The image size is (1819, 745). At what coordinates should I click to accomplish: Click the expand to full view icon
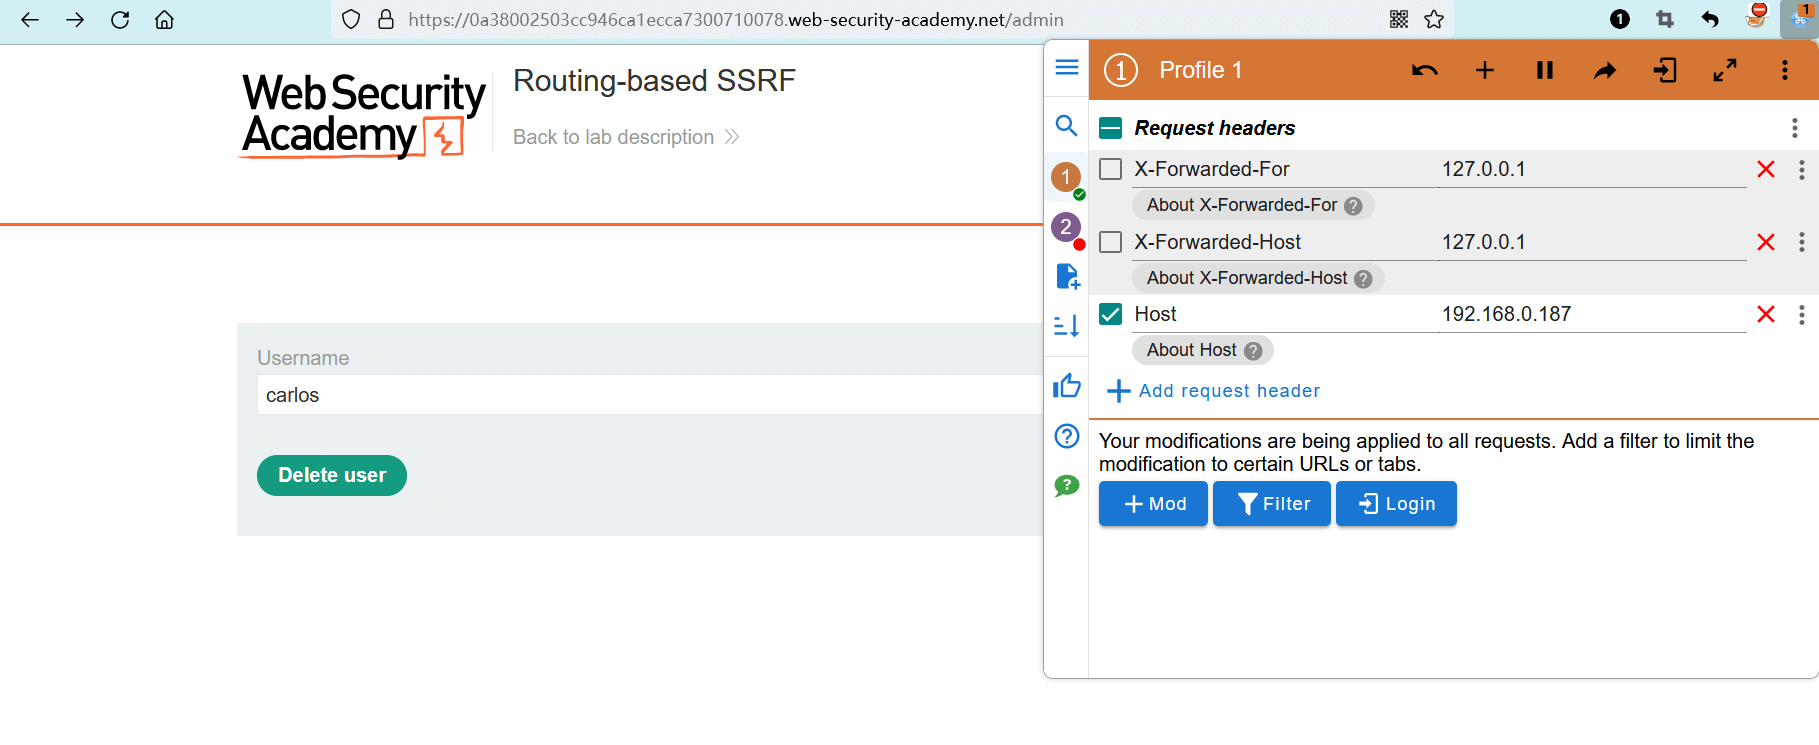[1724, 70]
